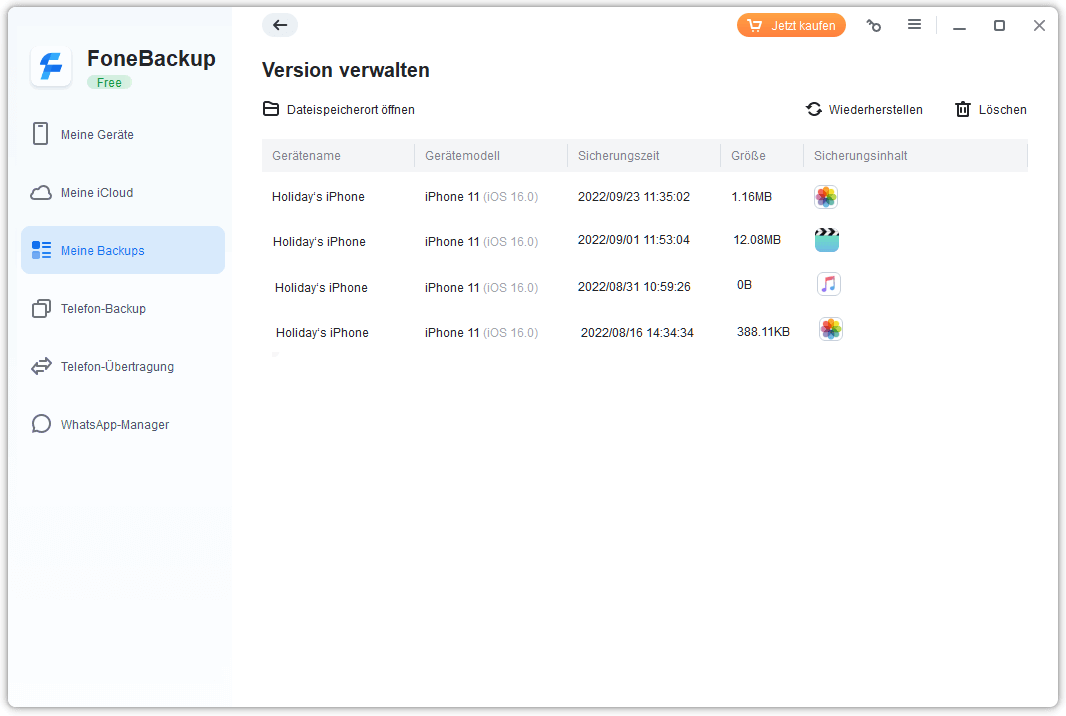The height and width of the screenshot is (716, 1066).
Task: Click the transfer arrows icon
Action: [x=41, y=366]
